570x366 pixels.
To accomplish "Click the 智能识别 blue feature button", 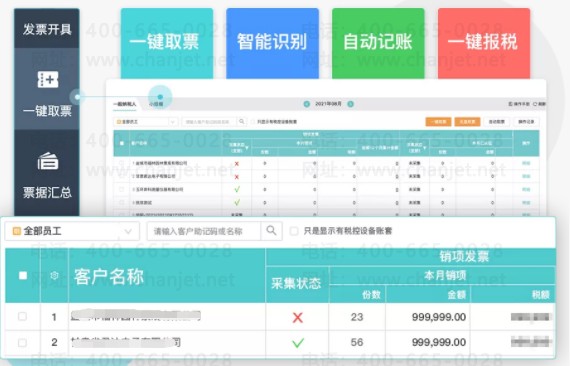I will [272, 43].
